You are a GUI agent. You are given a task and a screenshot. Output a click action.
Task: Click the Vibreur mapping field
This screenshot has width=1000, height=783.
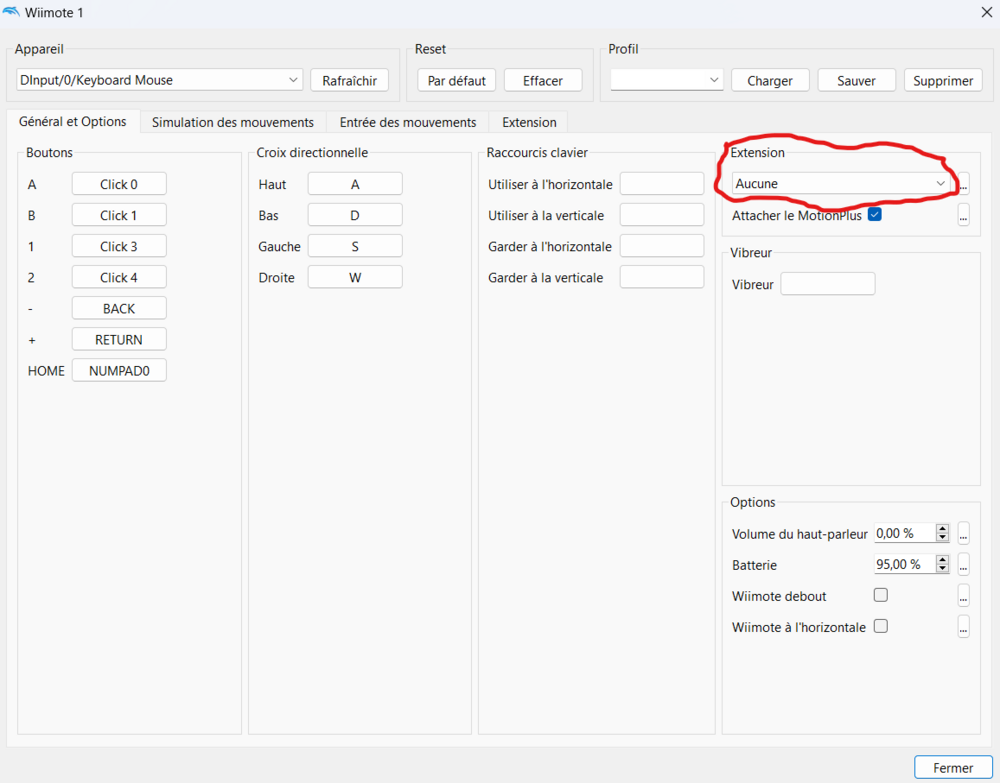(x=827, y=284)
